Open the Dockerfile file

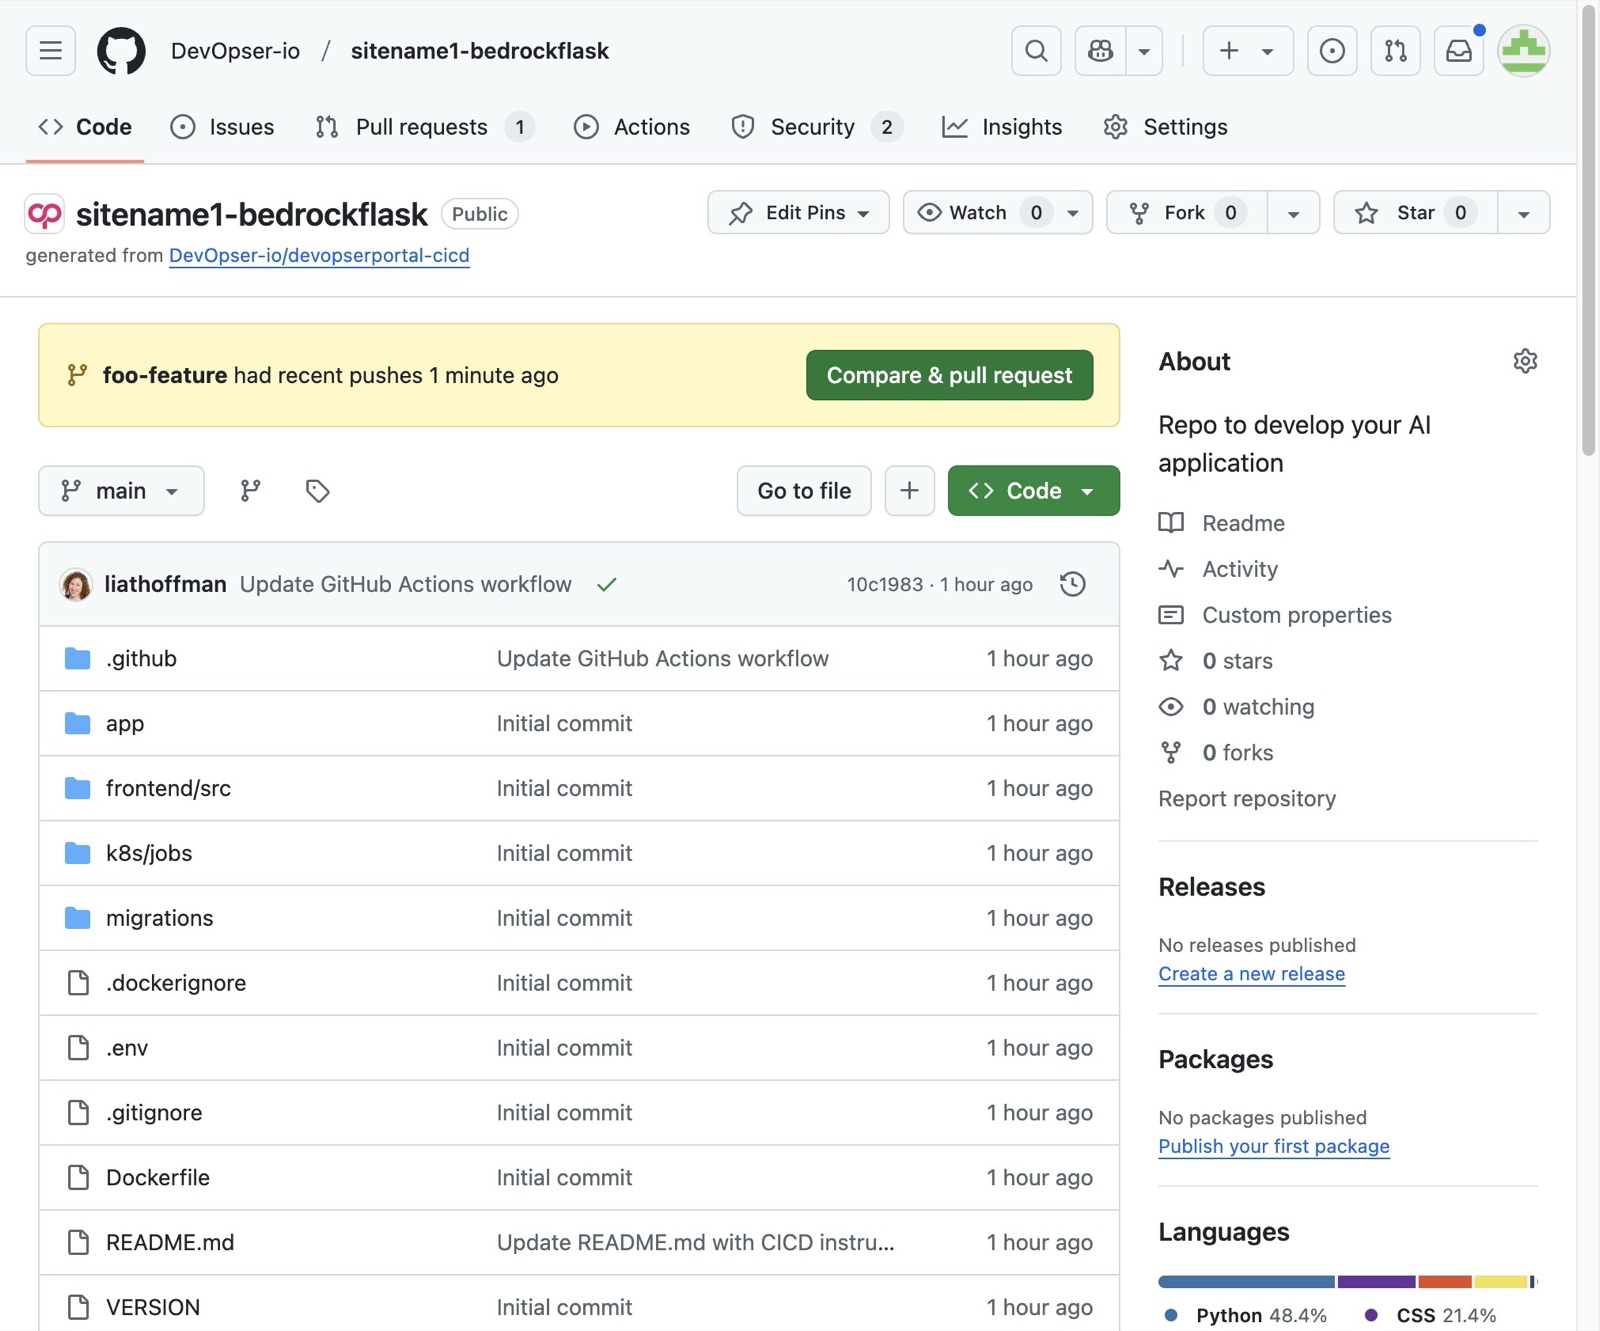pos(158,1177)
